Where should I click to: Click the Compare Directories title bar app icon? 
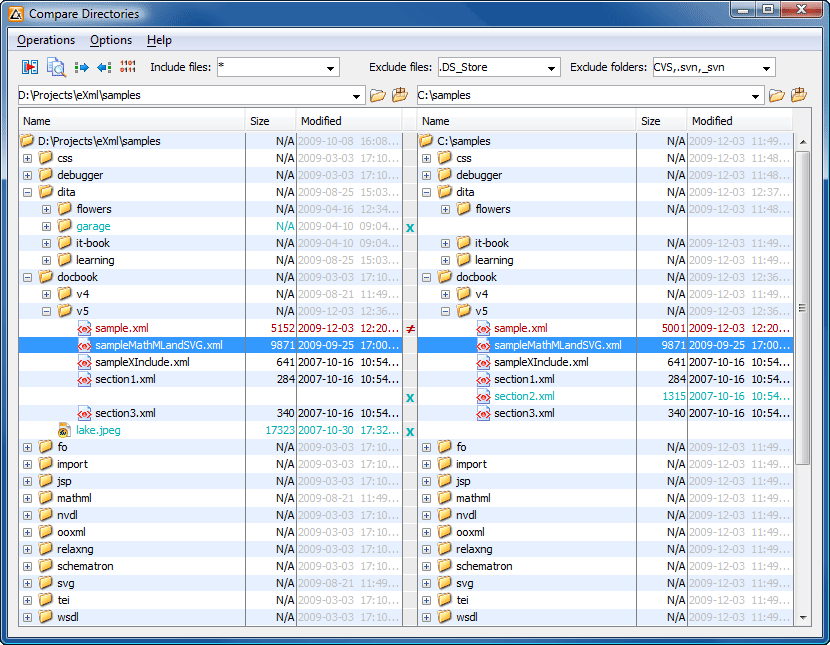coord(16,14)
